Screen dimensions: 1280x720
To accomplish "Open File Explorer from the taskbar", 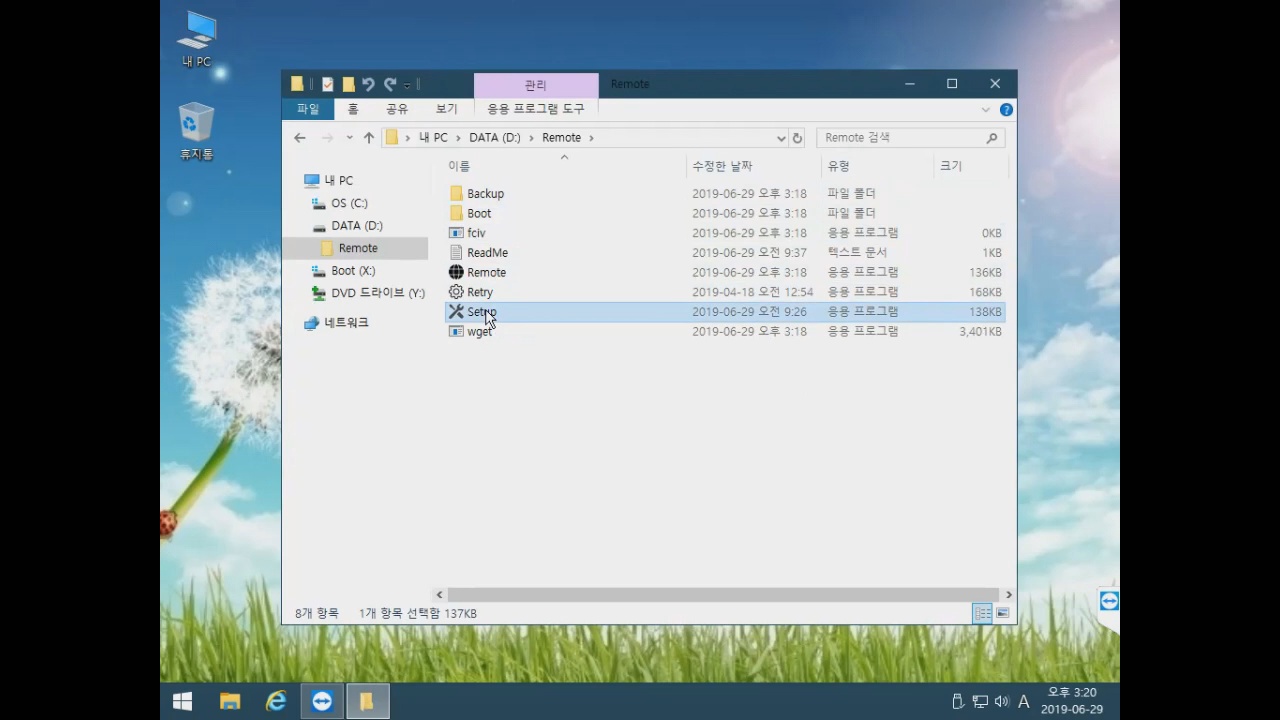I will coord(230,701).
